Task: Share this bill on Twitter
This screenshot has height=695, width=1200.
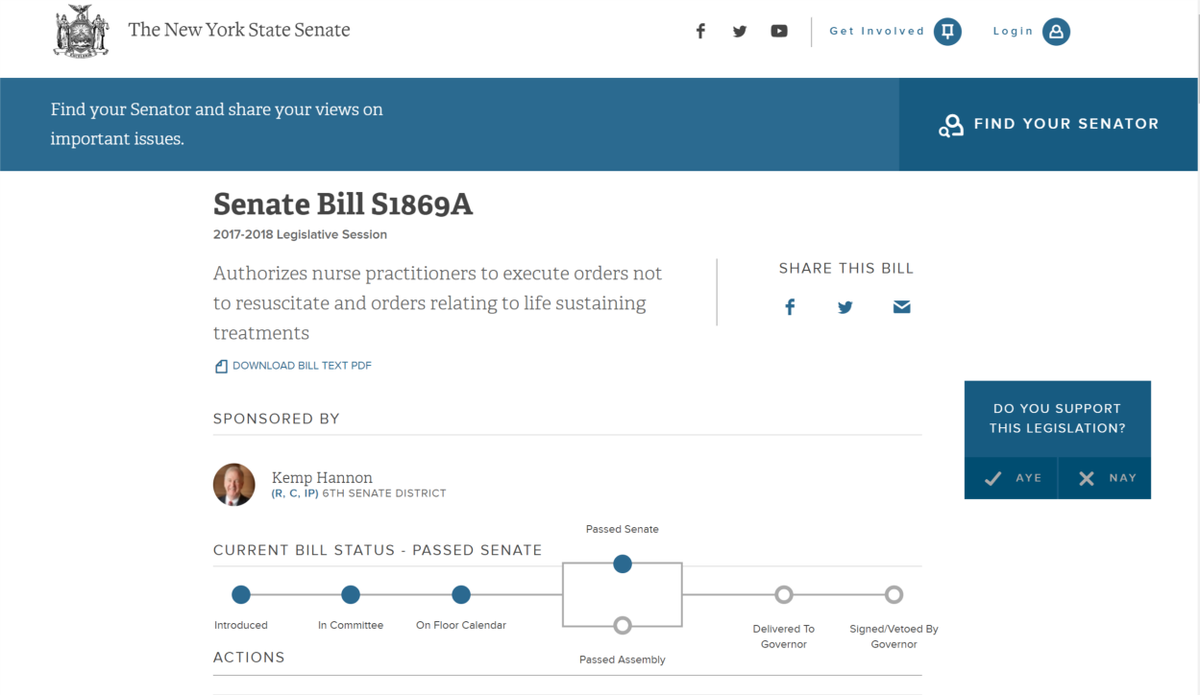Action: click(845, 307)
